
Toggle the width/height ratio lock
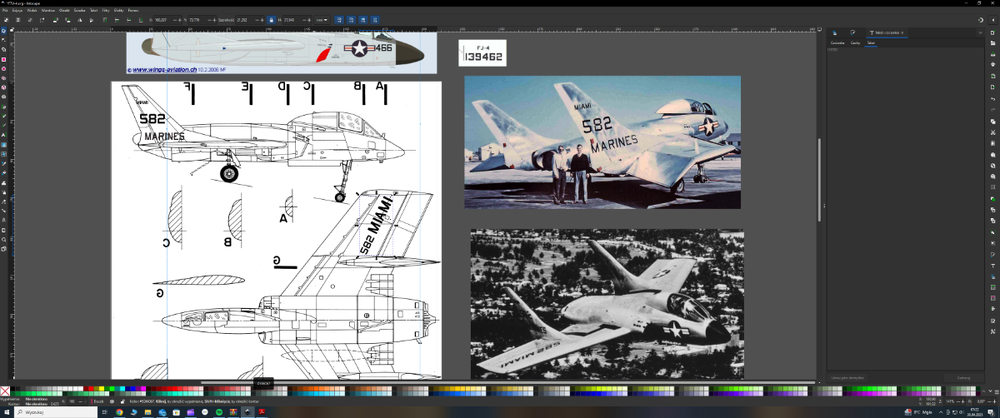(272, 19)
